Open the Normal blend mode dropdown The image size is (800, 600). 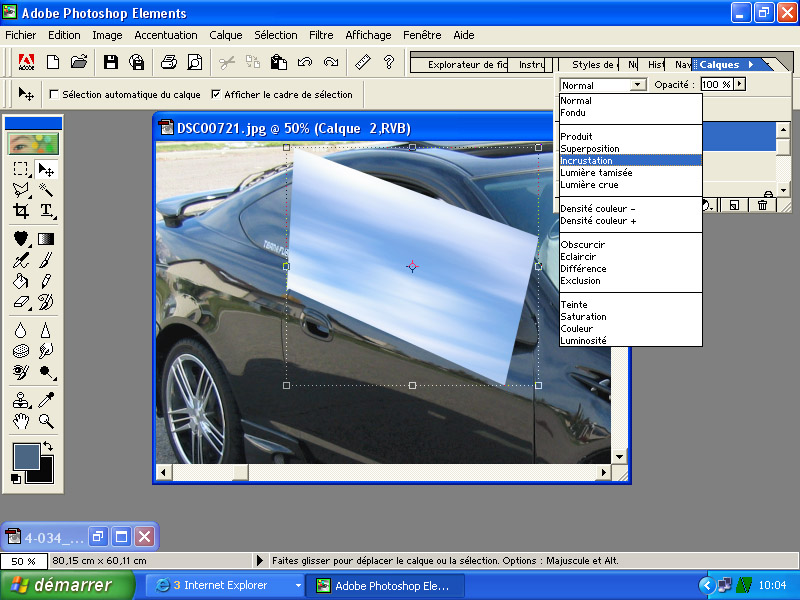[x=638, y=85]
